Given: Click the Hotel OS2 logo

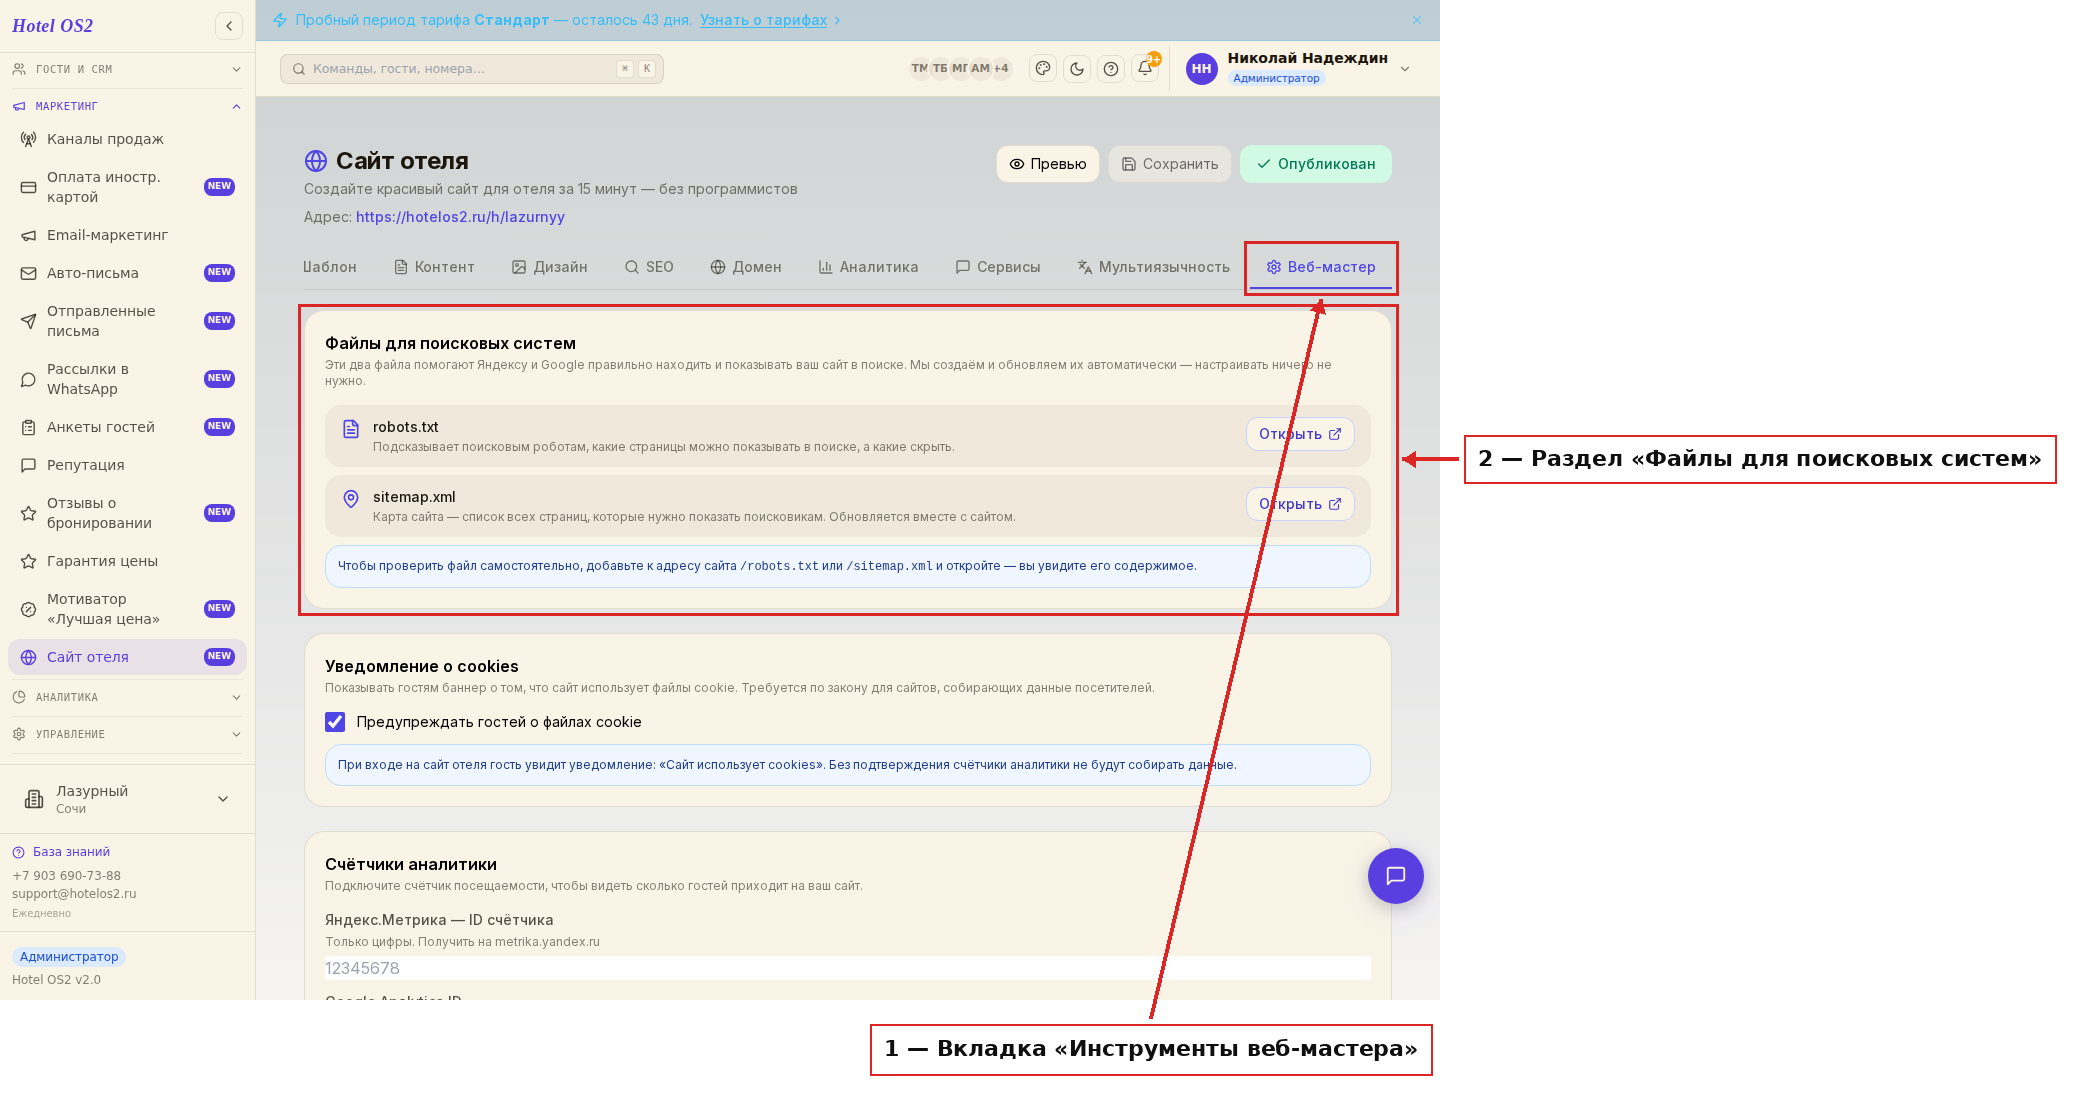Looking at the screenshot, I should [x=53, y=26].
